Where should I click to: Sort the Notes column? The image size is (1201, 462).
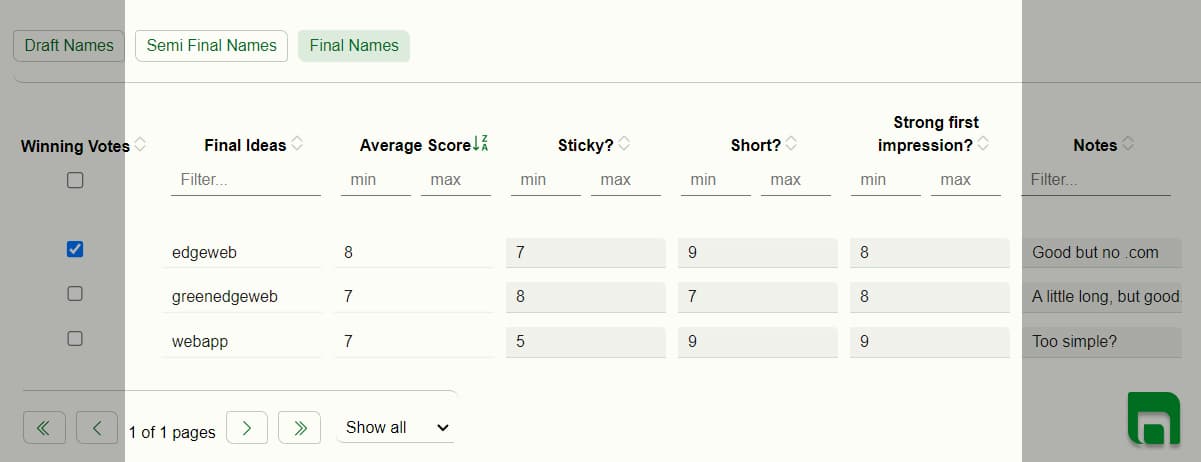pyautogui.click(x=1129, y=144)
